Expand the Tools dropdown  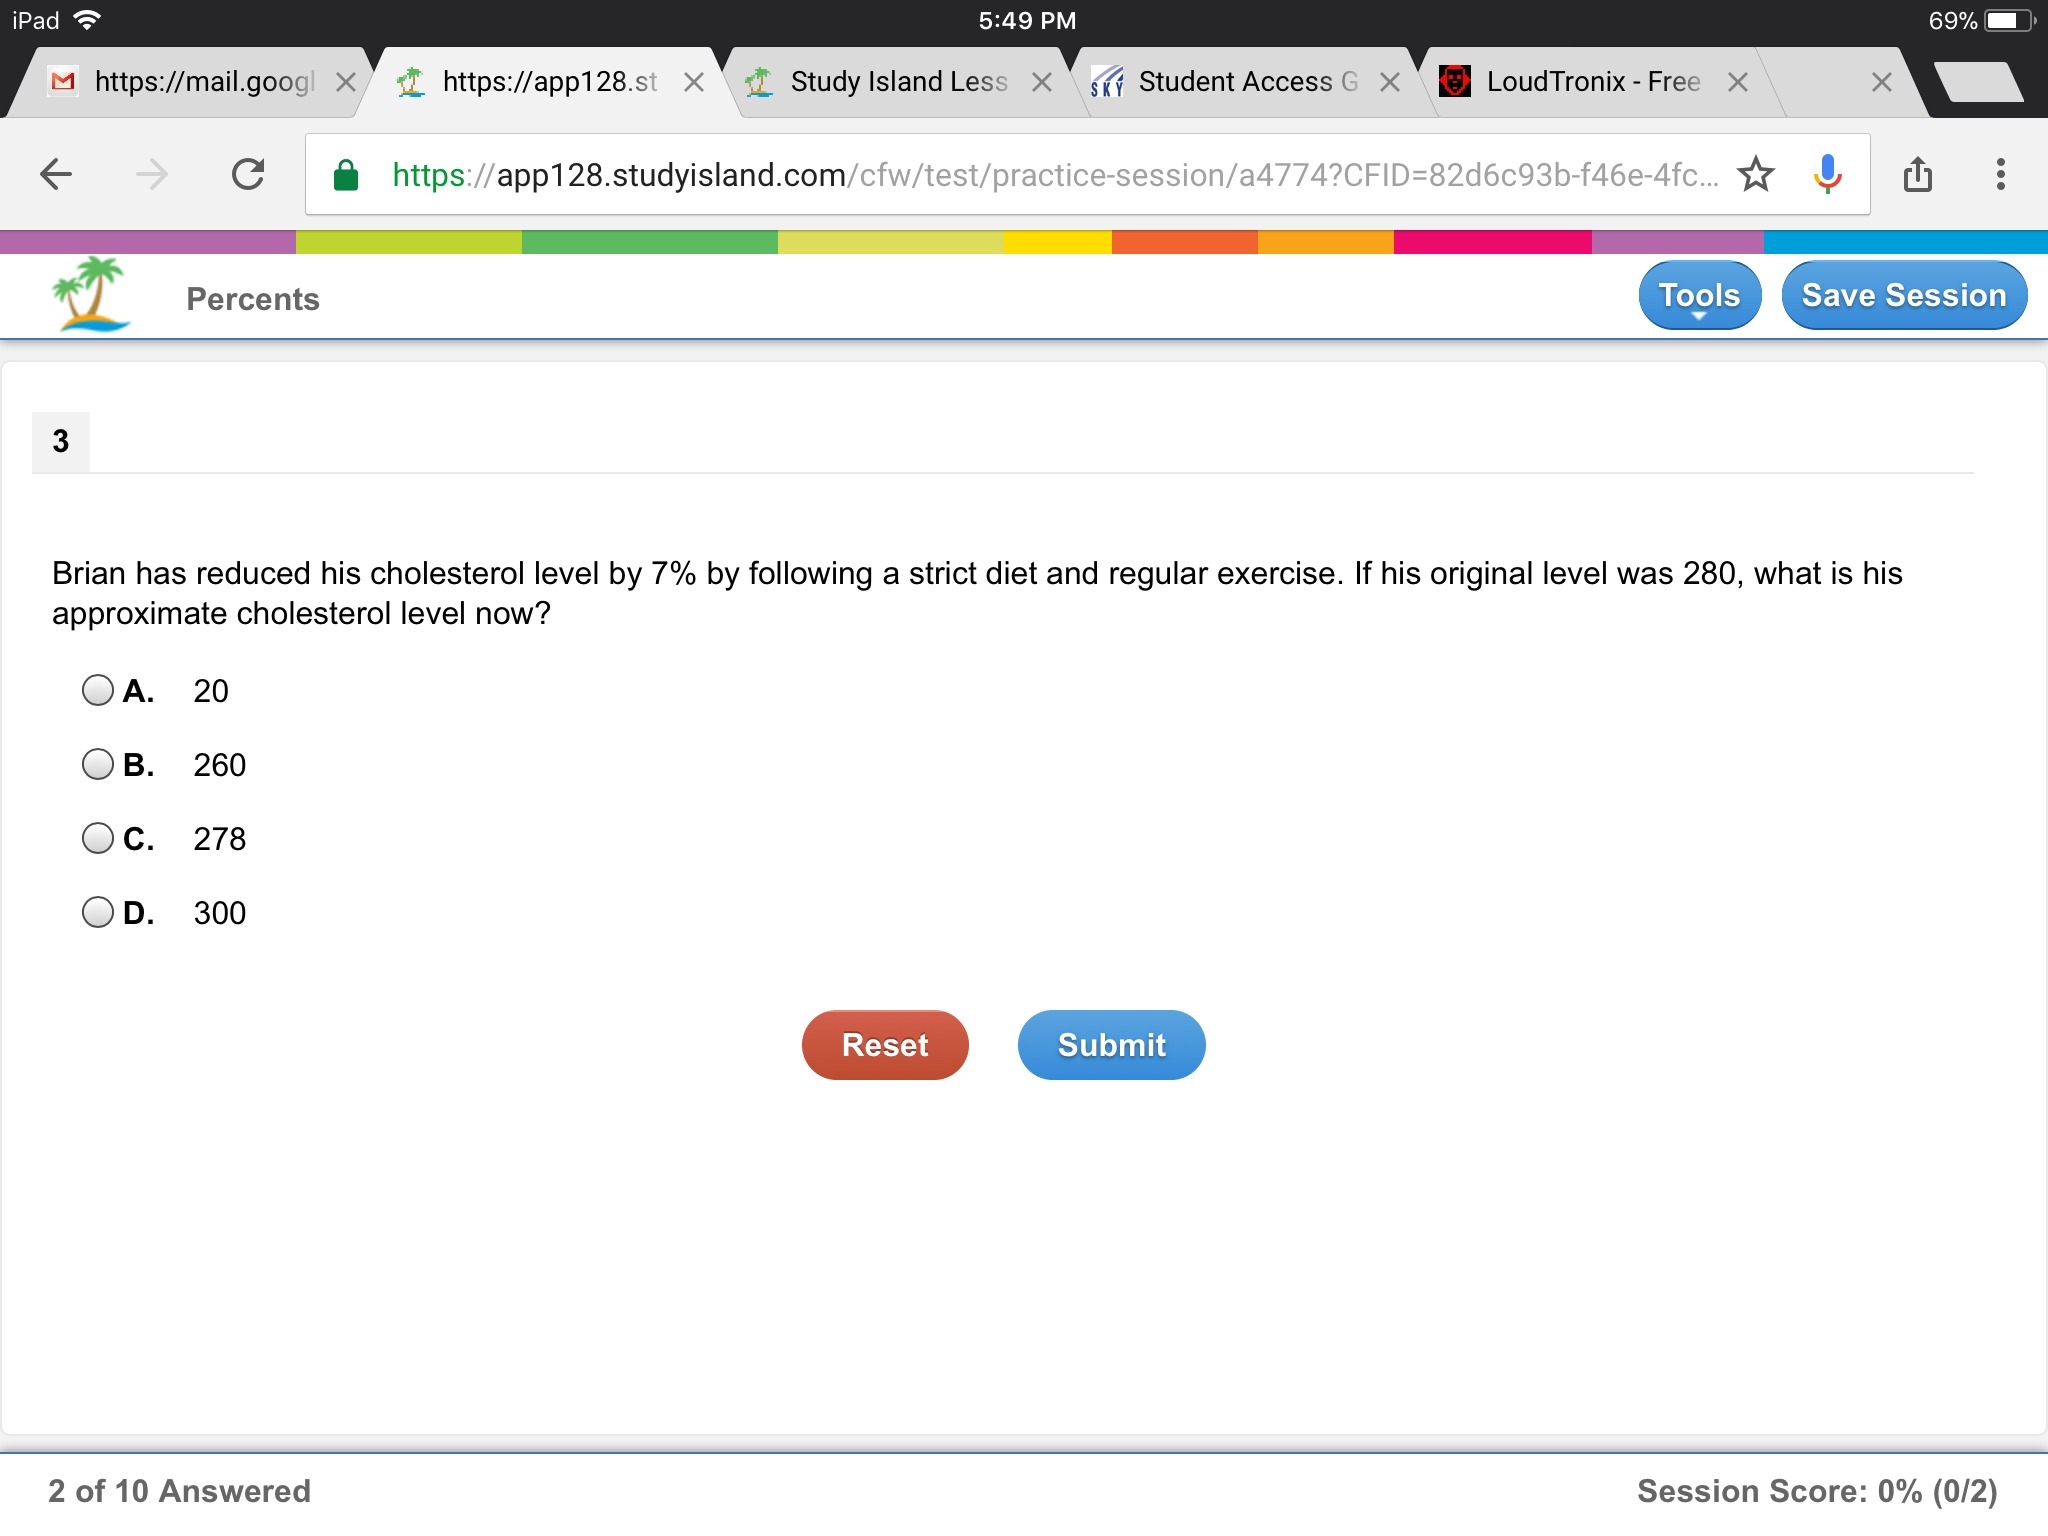tap(1699, 296)
